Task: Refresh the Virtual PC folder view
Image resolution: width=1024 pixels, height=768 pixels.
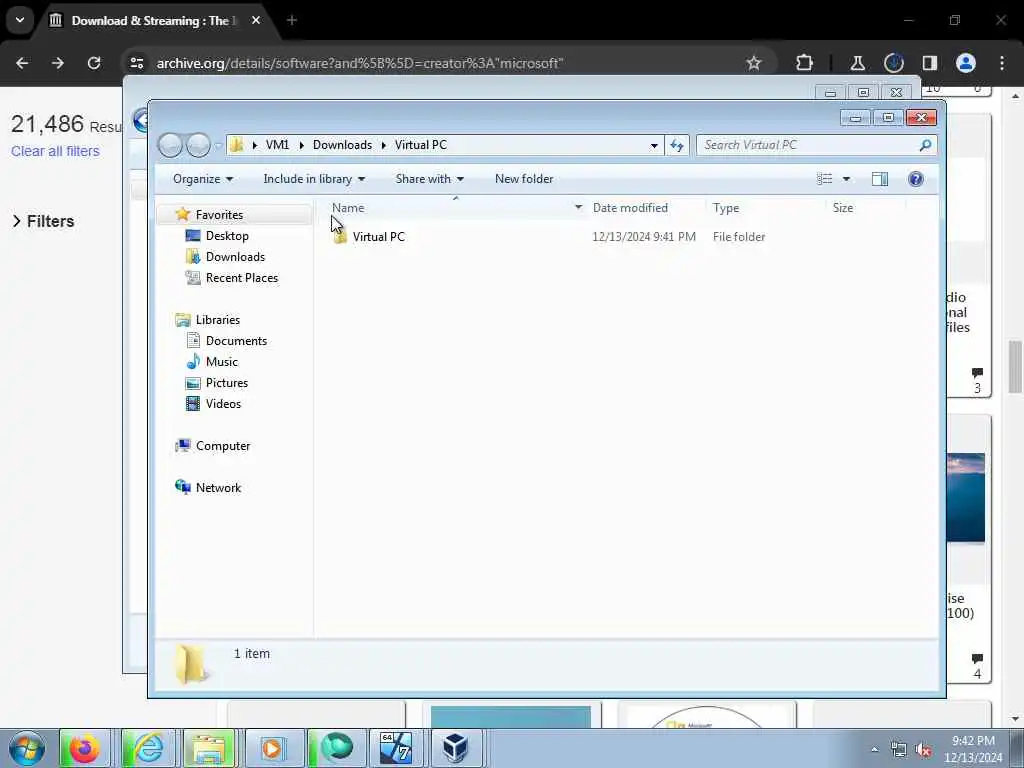Action: (x=677, y=145)
